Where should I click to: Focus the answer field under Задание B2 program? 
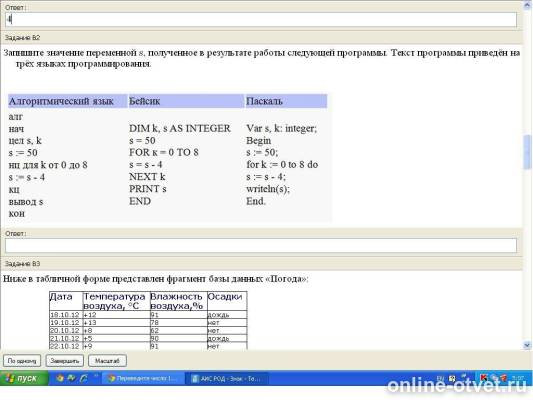[261, 245]
